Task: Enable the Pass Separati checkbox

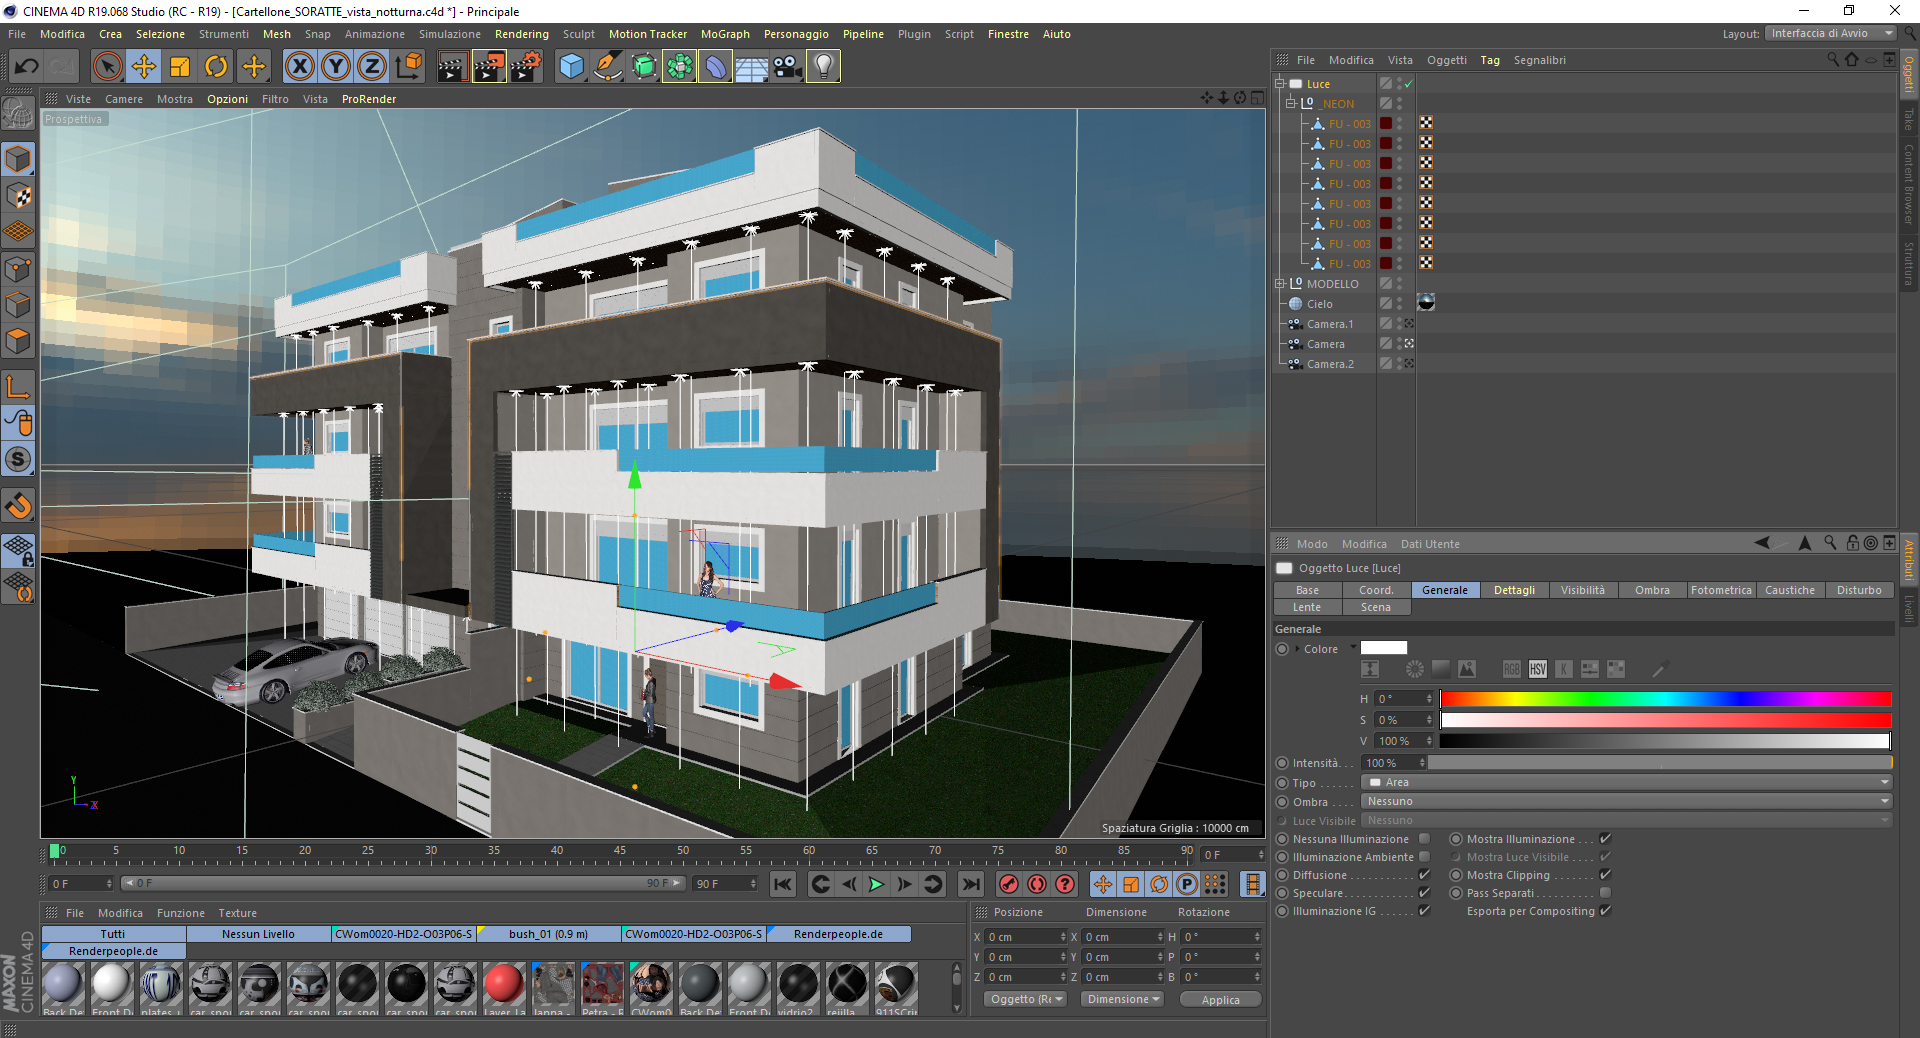Action: (1605, 893)
